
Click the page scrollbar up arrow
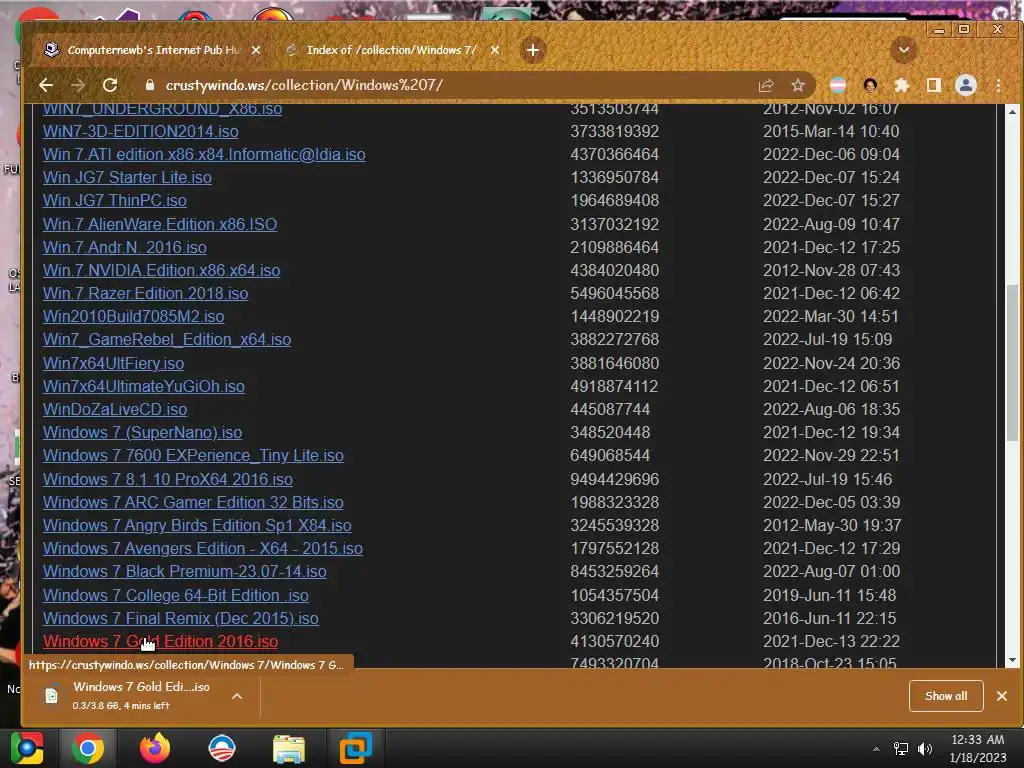1012,112
